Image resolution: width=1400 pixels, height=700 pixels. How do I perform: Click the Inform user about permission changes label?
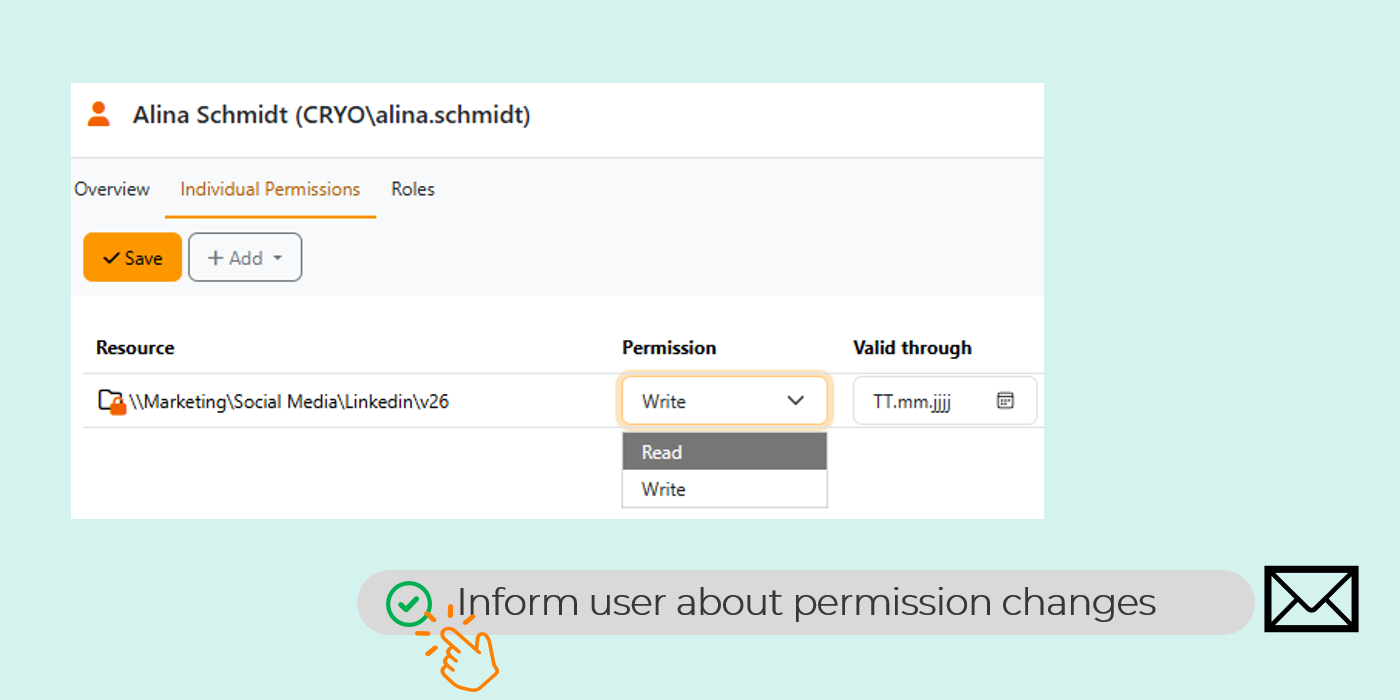(806, 602)
